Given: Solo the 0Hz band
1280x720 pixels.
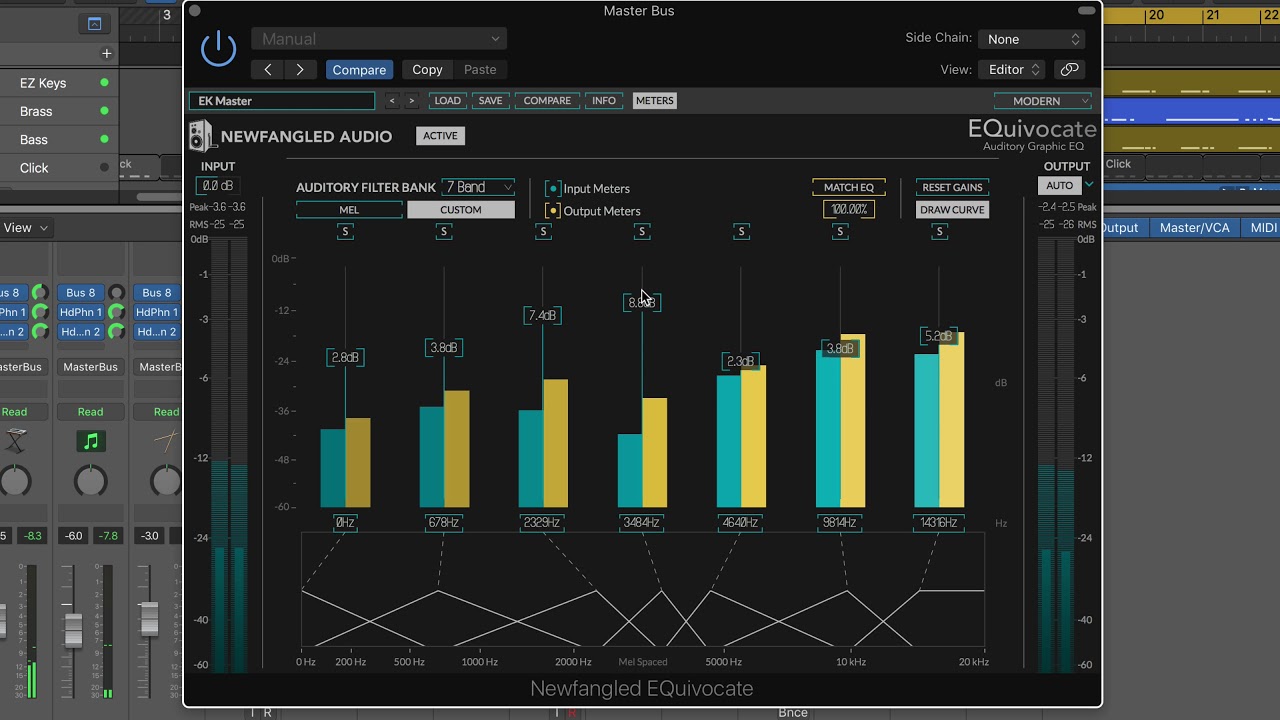Looking at the screenshot, I should (345, 231).
